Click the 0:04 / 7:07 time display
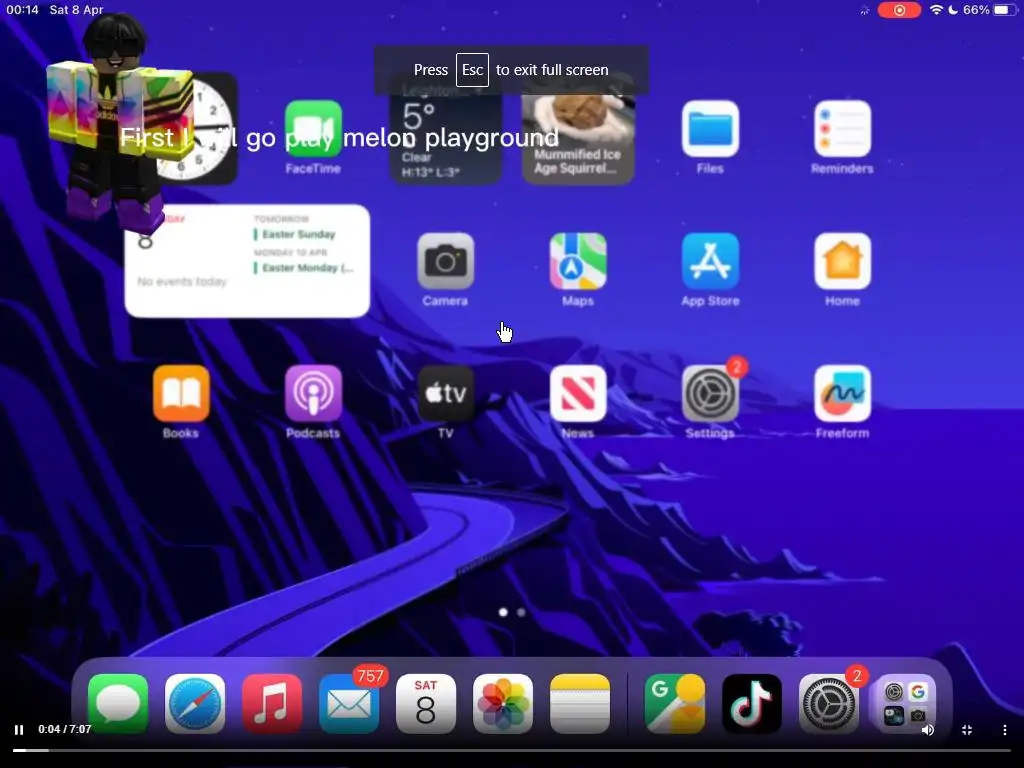 65,729
